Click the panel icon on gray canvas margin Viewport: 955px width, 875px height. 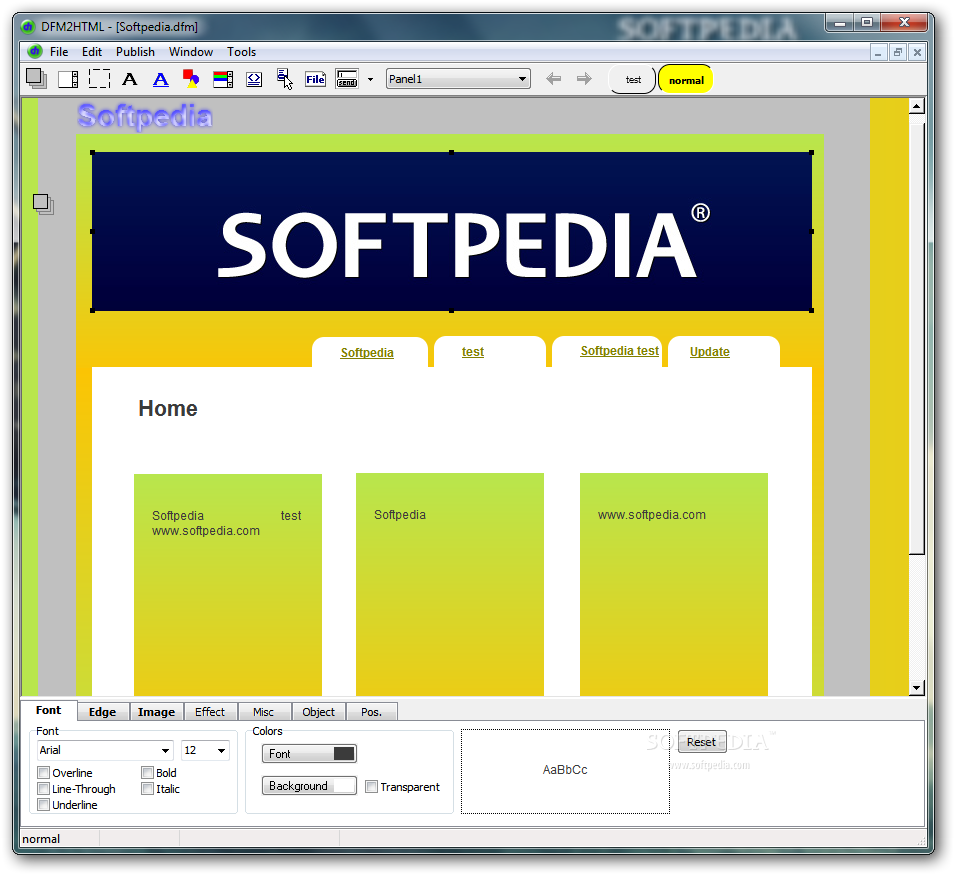tap(43, 204)
